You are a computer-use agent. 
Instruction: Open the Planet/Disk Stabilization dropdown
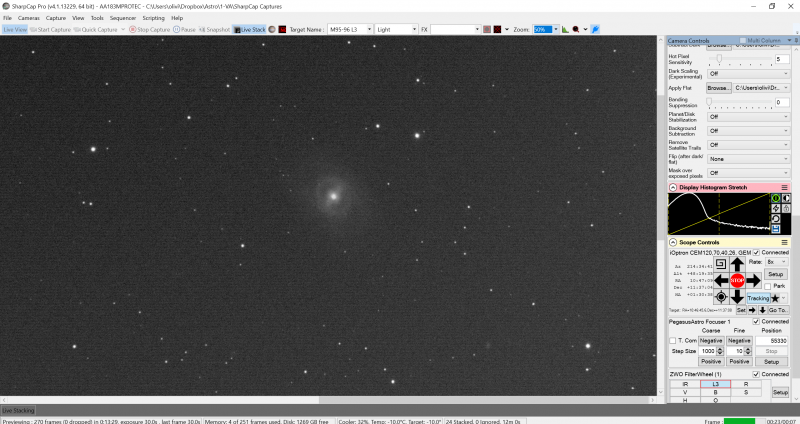pyautogui.click(x=748, y=117)
